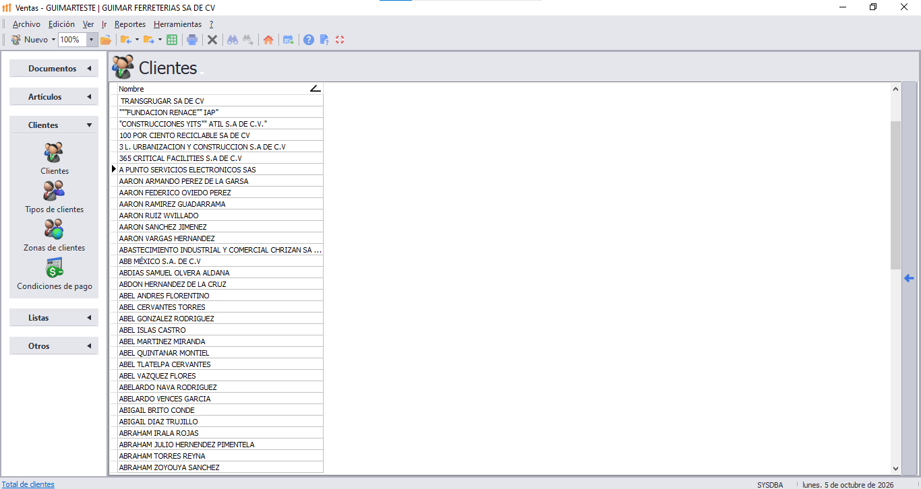921x489 pixels.
Task: Click the Clientes header icon beside the title
Action: click(x=123, y=67)
